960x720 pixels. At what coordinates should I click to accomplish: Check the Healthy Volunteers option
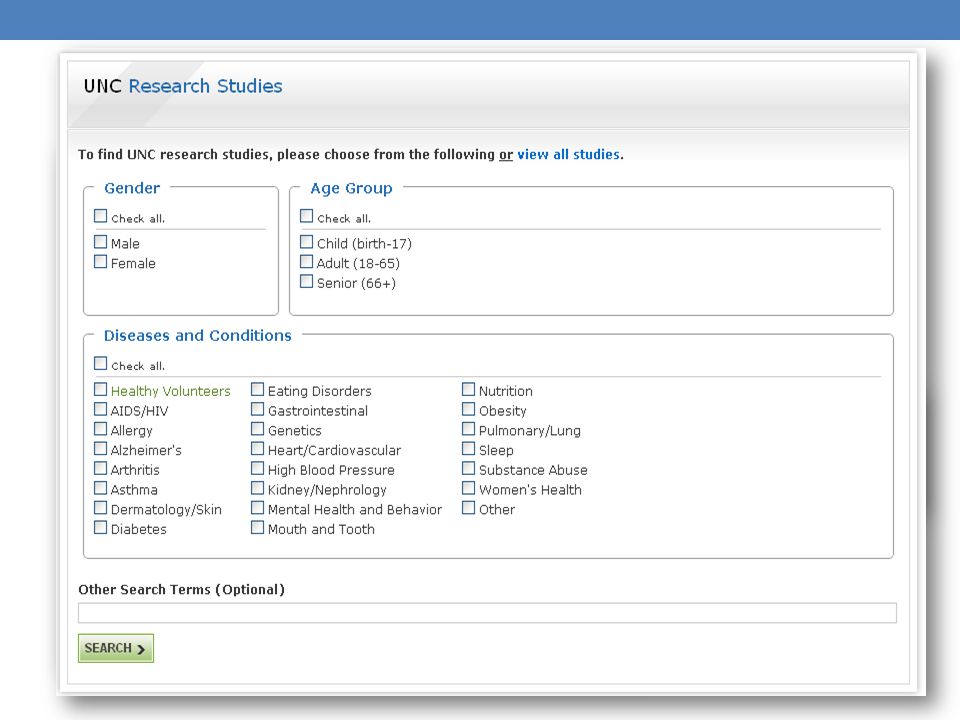click(100, 389)
